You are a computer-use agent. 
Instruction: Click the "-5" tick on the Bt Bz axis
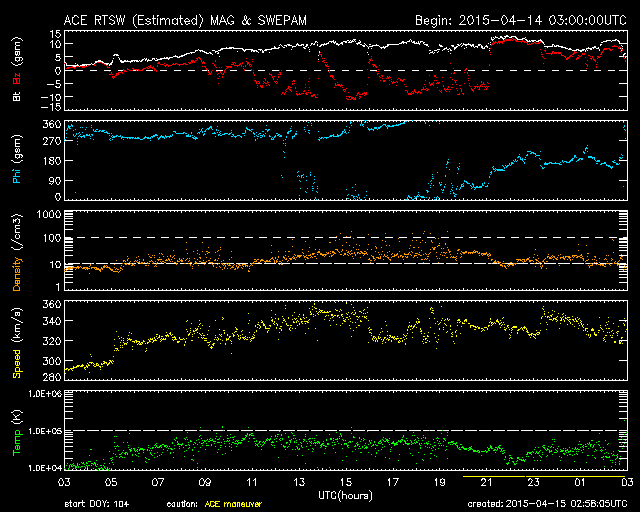(54, 84)
